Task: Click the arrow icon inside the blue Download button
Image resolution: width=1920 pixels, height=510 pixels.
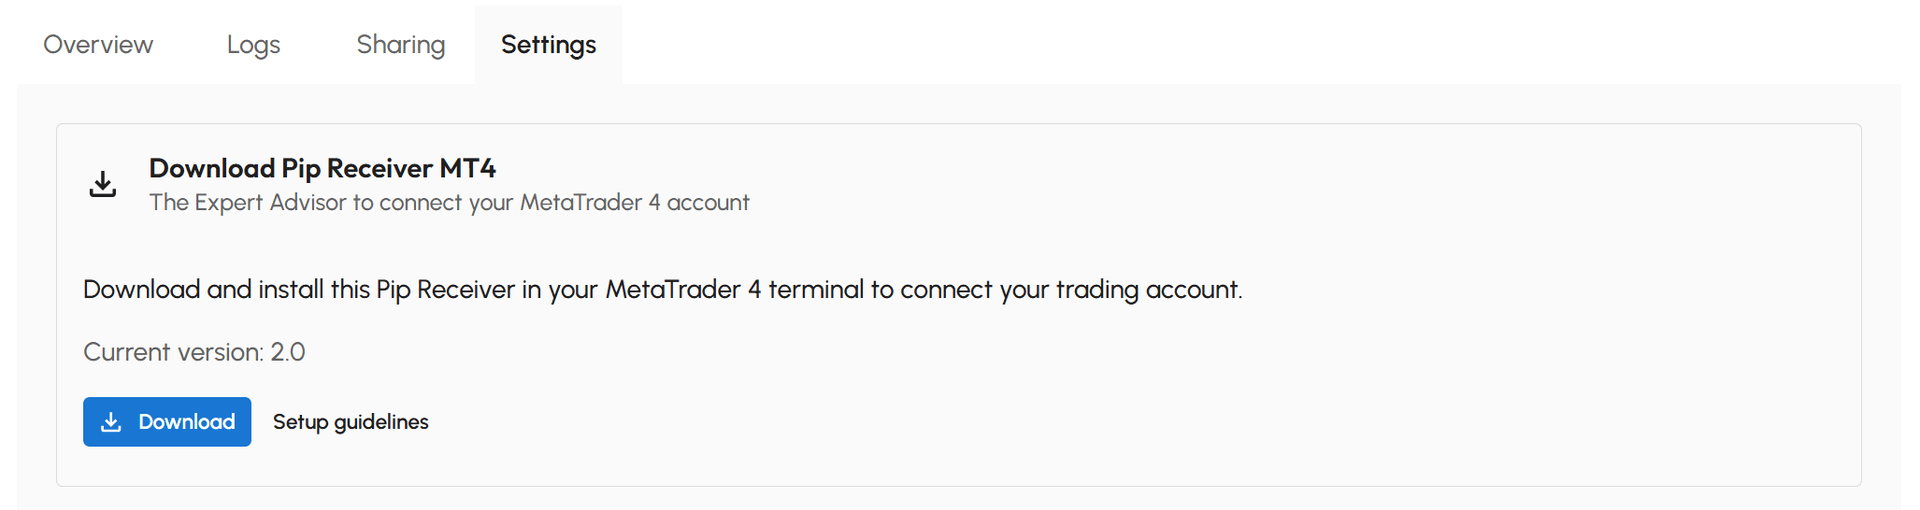Action: (112, 422)
